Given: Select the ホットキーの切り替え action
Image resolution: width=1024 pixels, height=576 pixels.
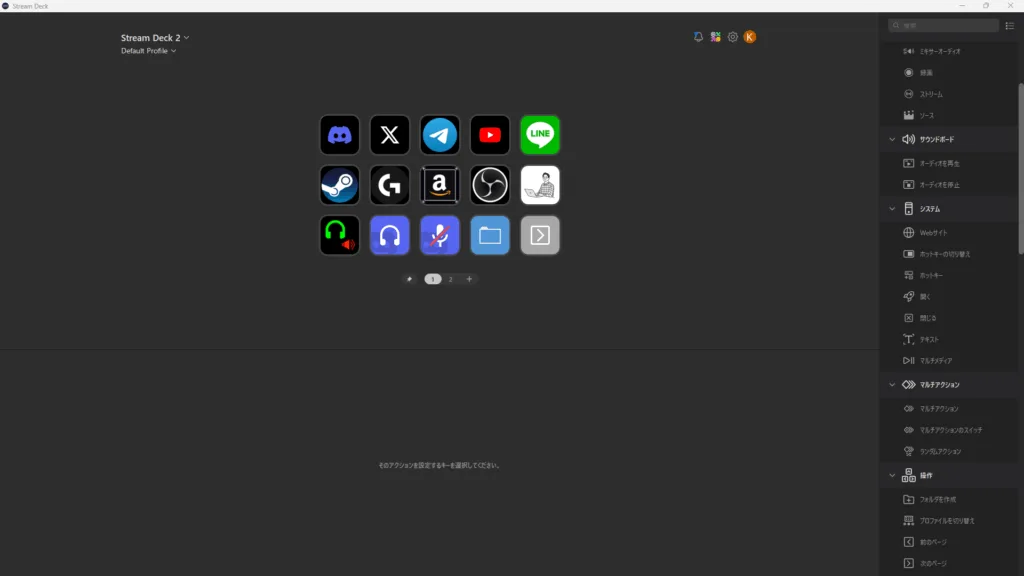Looking at the screenshot, I should click(949, 254).
